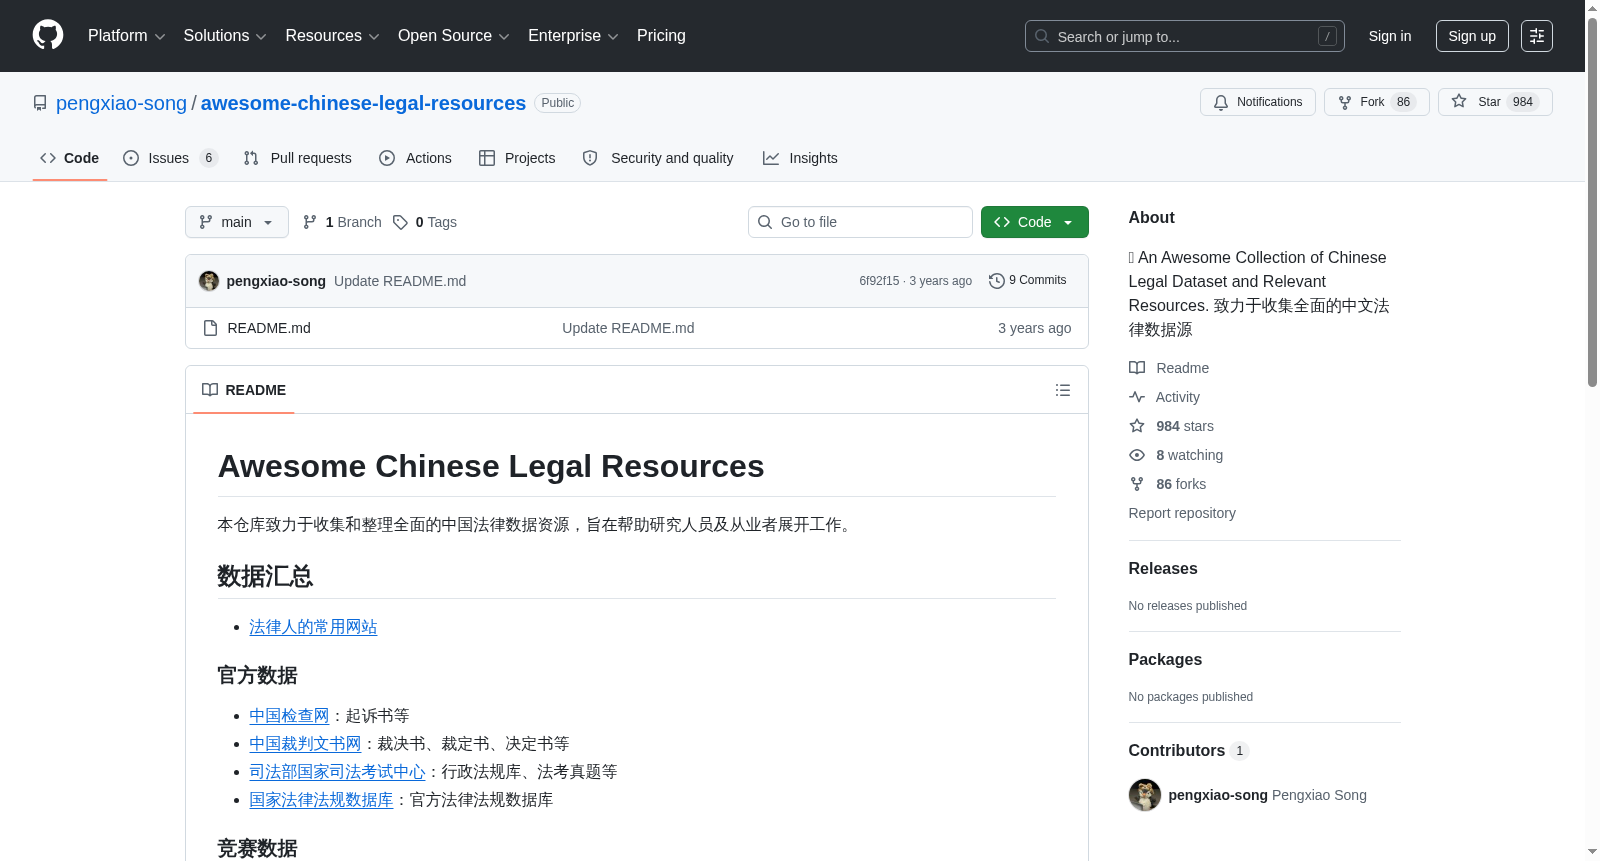The image size is (1600, 861).
Task: Open the 法律人的常用网站 link
Action: coord(313,627)
